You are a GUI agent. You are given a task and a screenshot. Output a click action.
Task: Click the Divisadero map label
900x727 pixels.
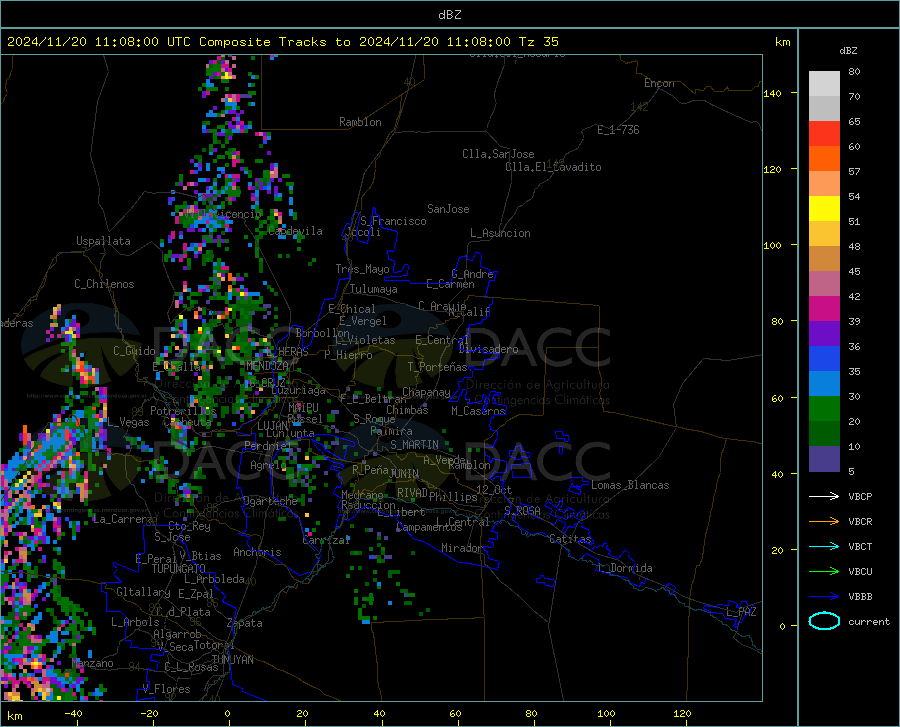(488, 349)
